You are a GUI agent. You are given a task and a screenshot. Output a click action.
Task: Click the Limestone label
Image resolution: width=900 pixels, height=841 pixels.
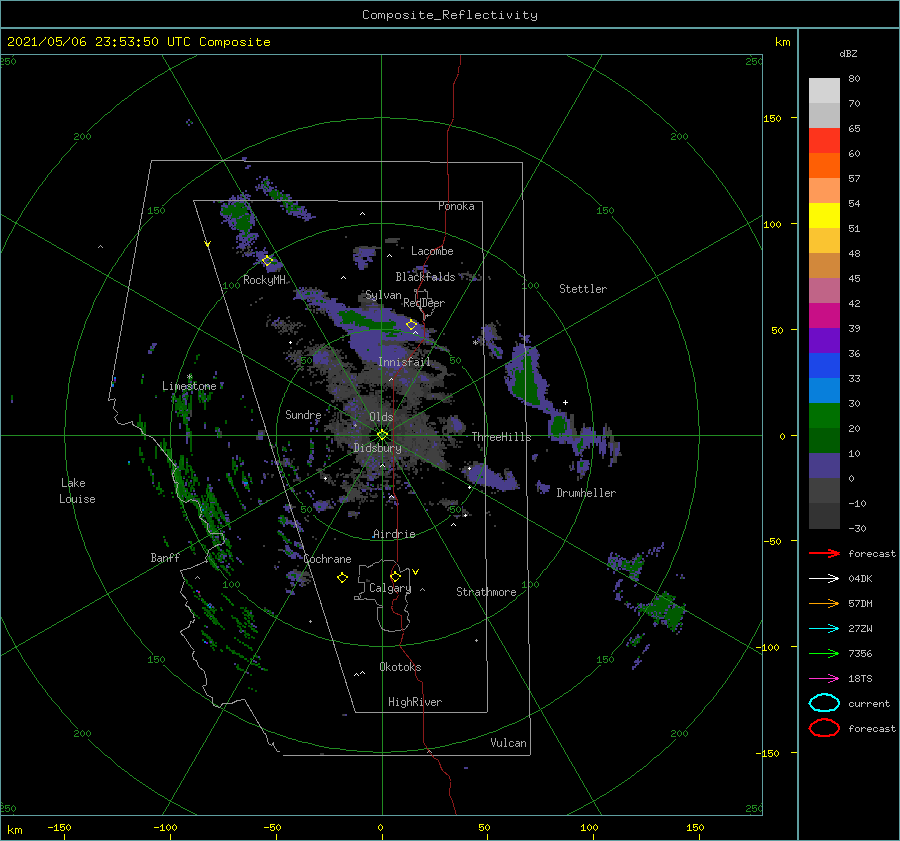pyautogui.click(x=189, y=386)
